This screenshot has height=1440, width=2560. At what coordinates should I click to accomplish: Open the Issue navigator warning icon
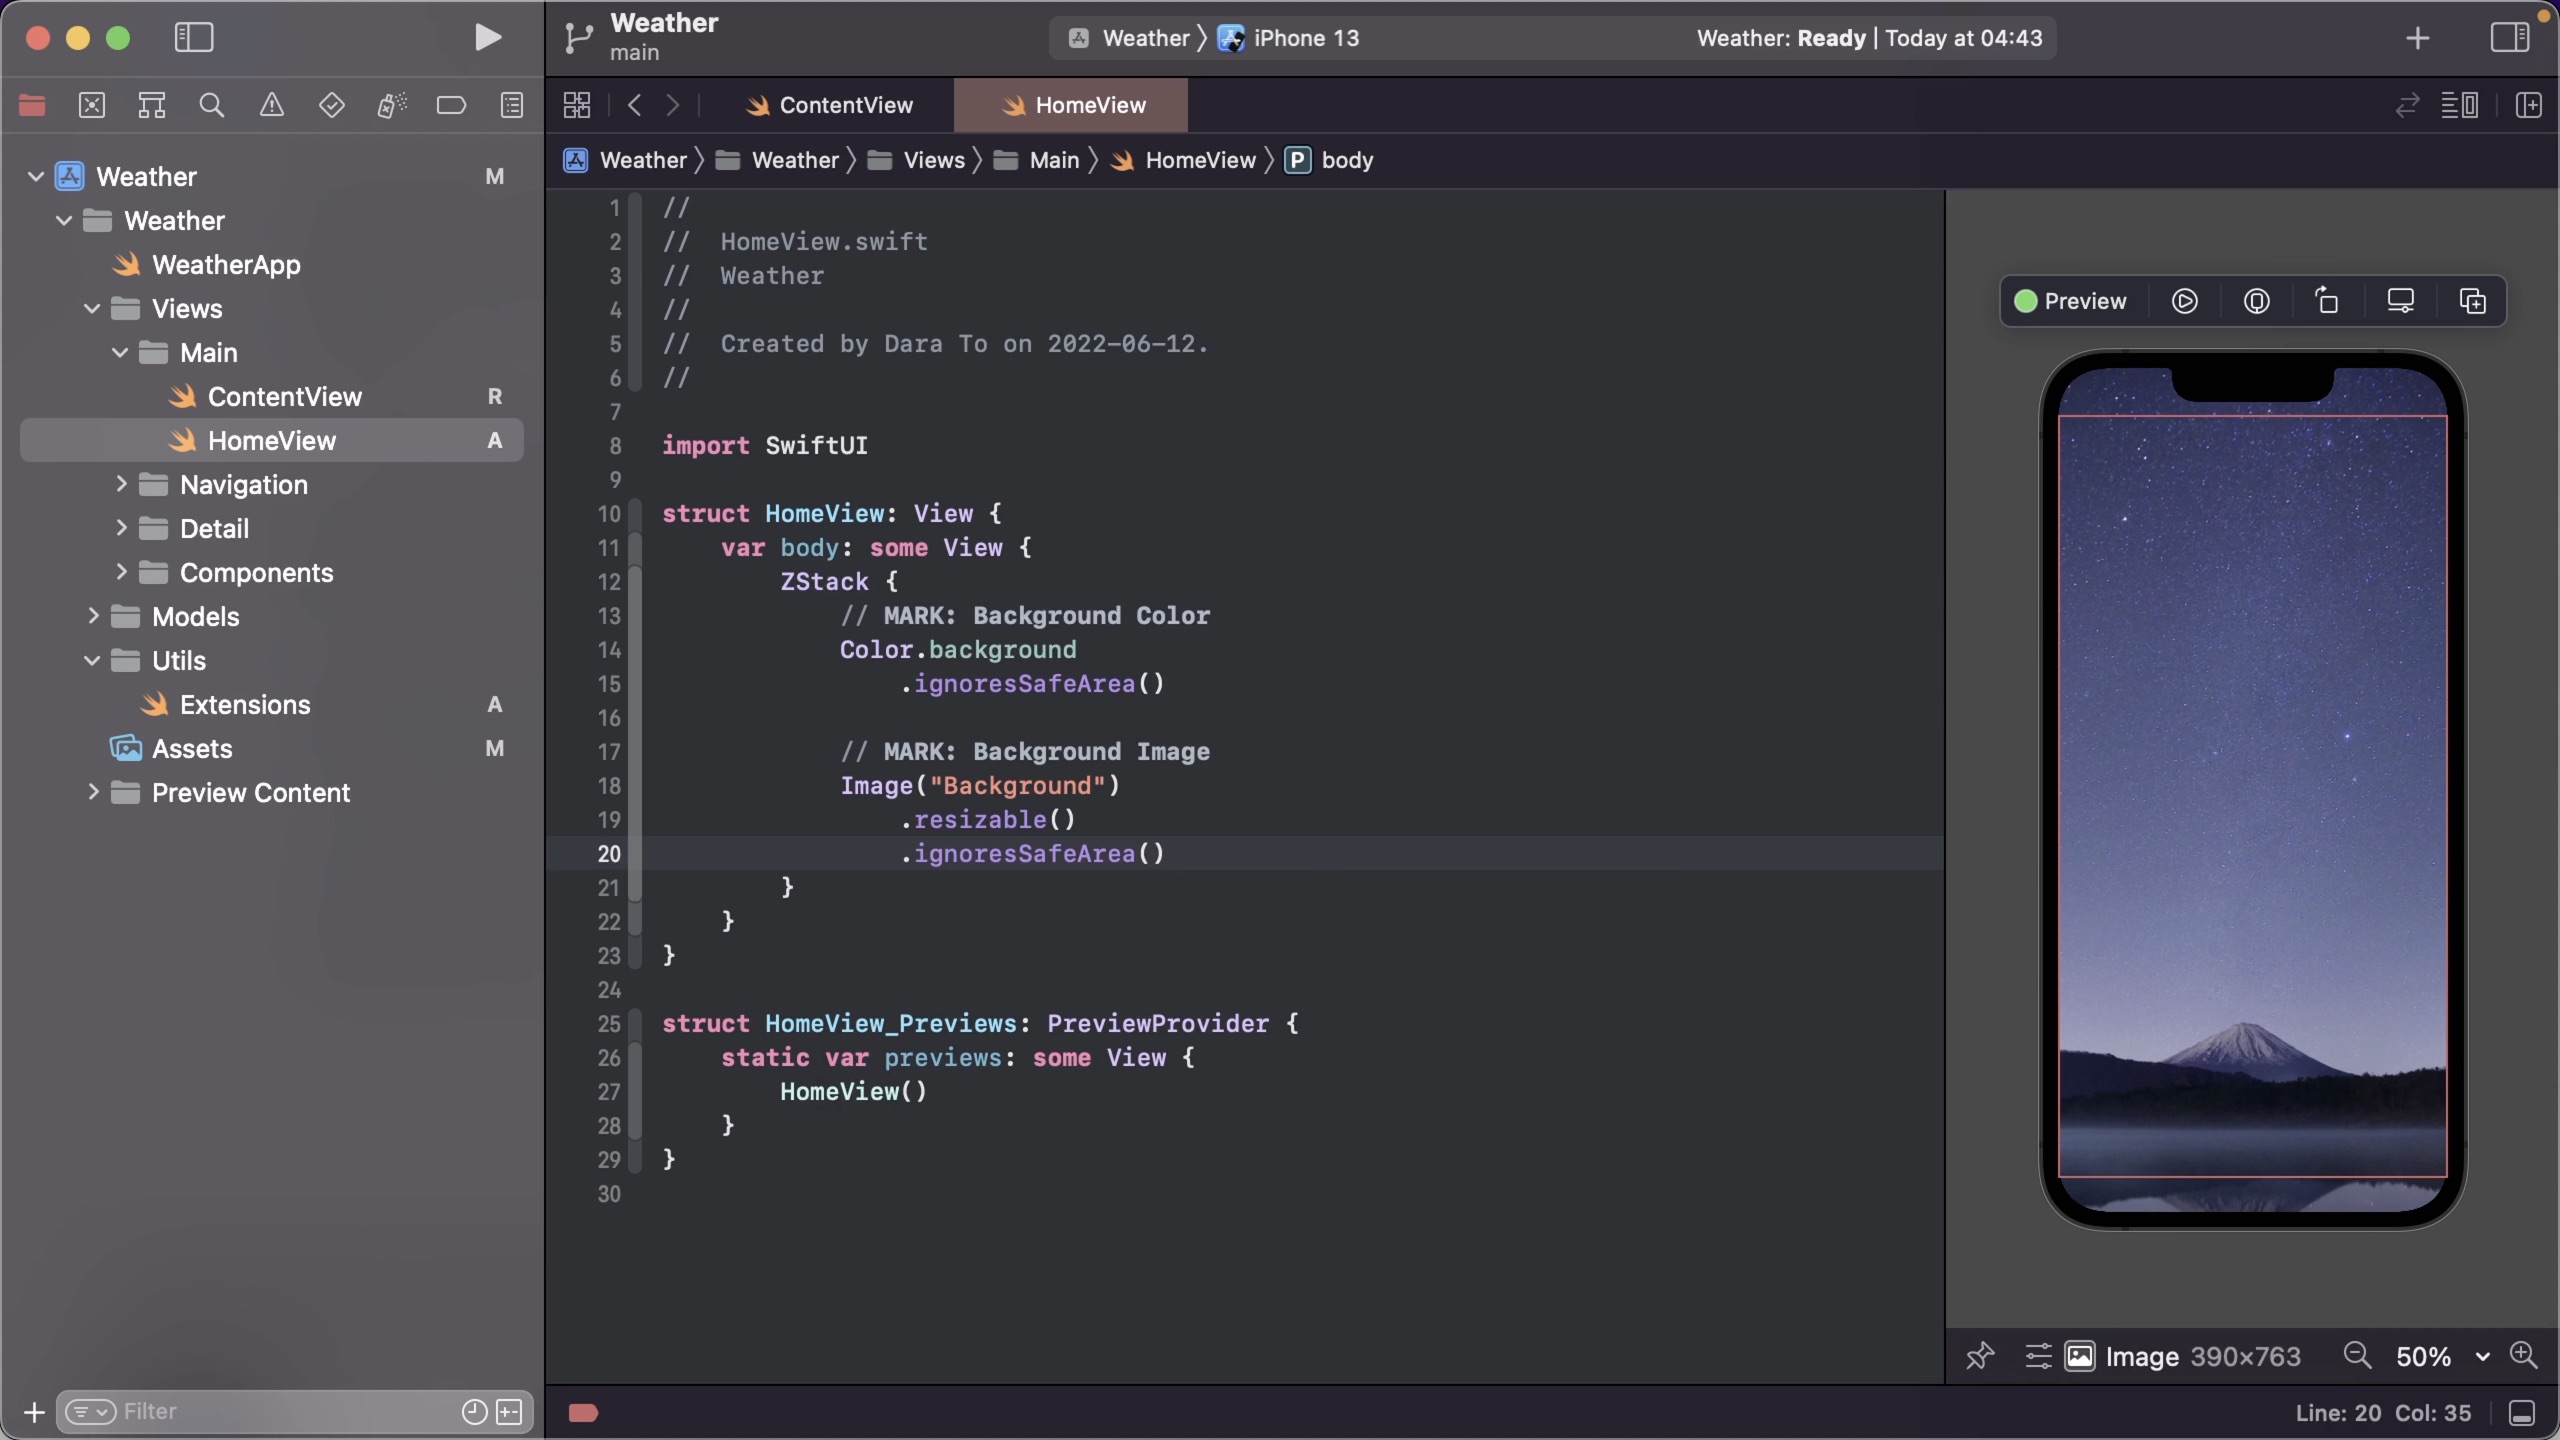(x=271, y=105)
